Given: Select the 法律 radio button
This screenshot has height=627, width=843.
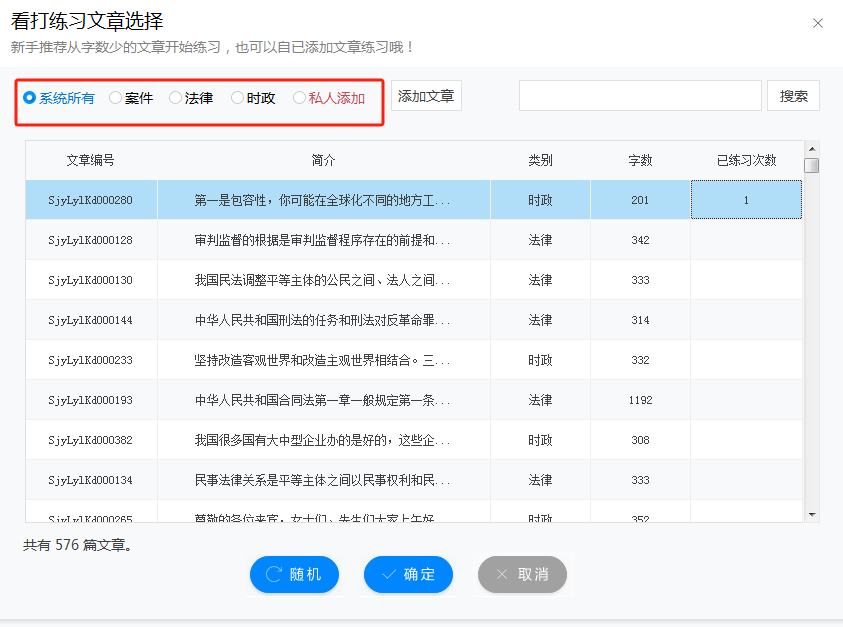Looking at the screenshot, I should point(175,97).
